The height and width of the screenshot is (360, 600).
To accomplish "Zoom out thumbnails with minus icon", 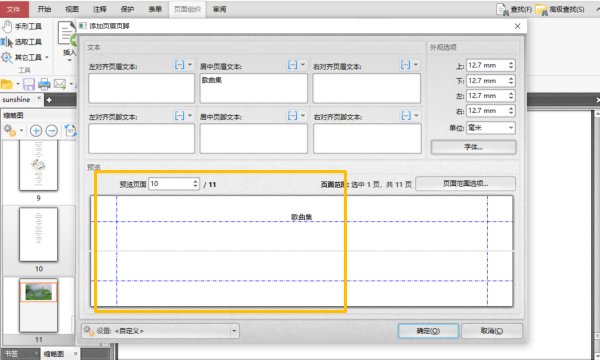I will click(52, 131).
